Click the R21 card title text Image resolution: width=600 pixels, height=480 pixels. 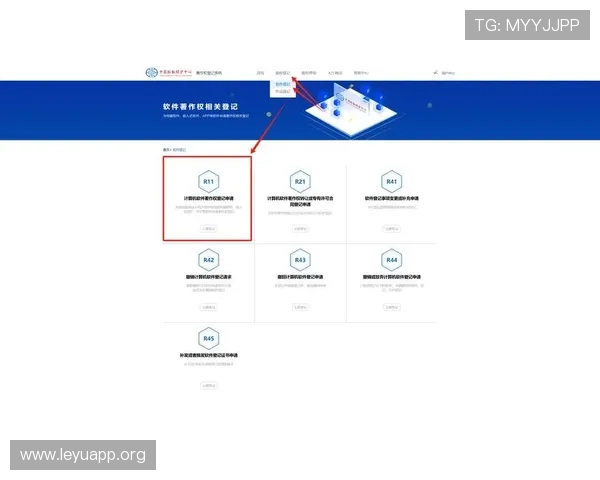click(x=300, y=201)
